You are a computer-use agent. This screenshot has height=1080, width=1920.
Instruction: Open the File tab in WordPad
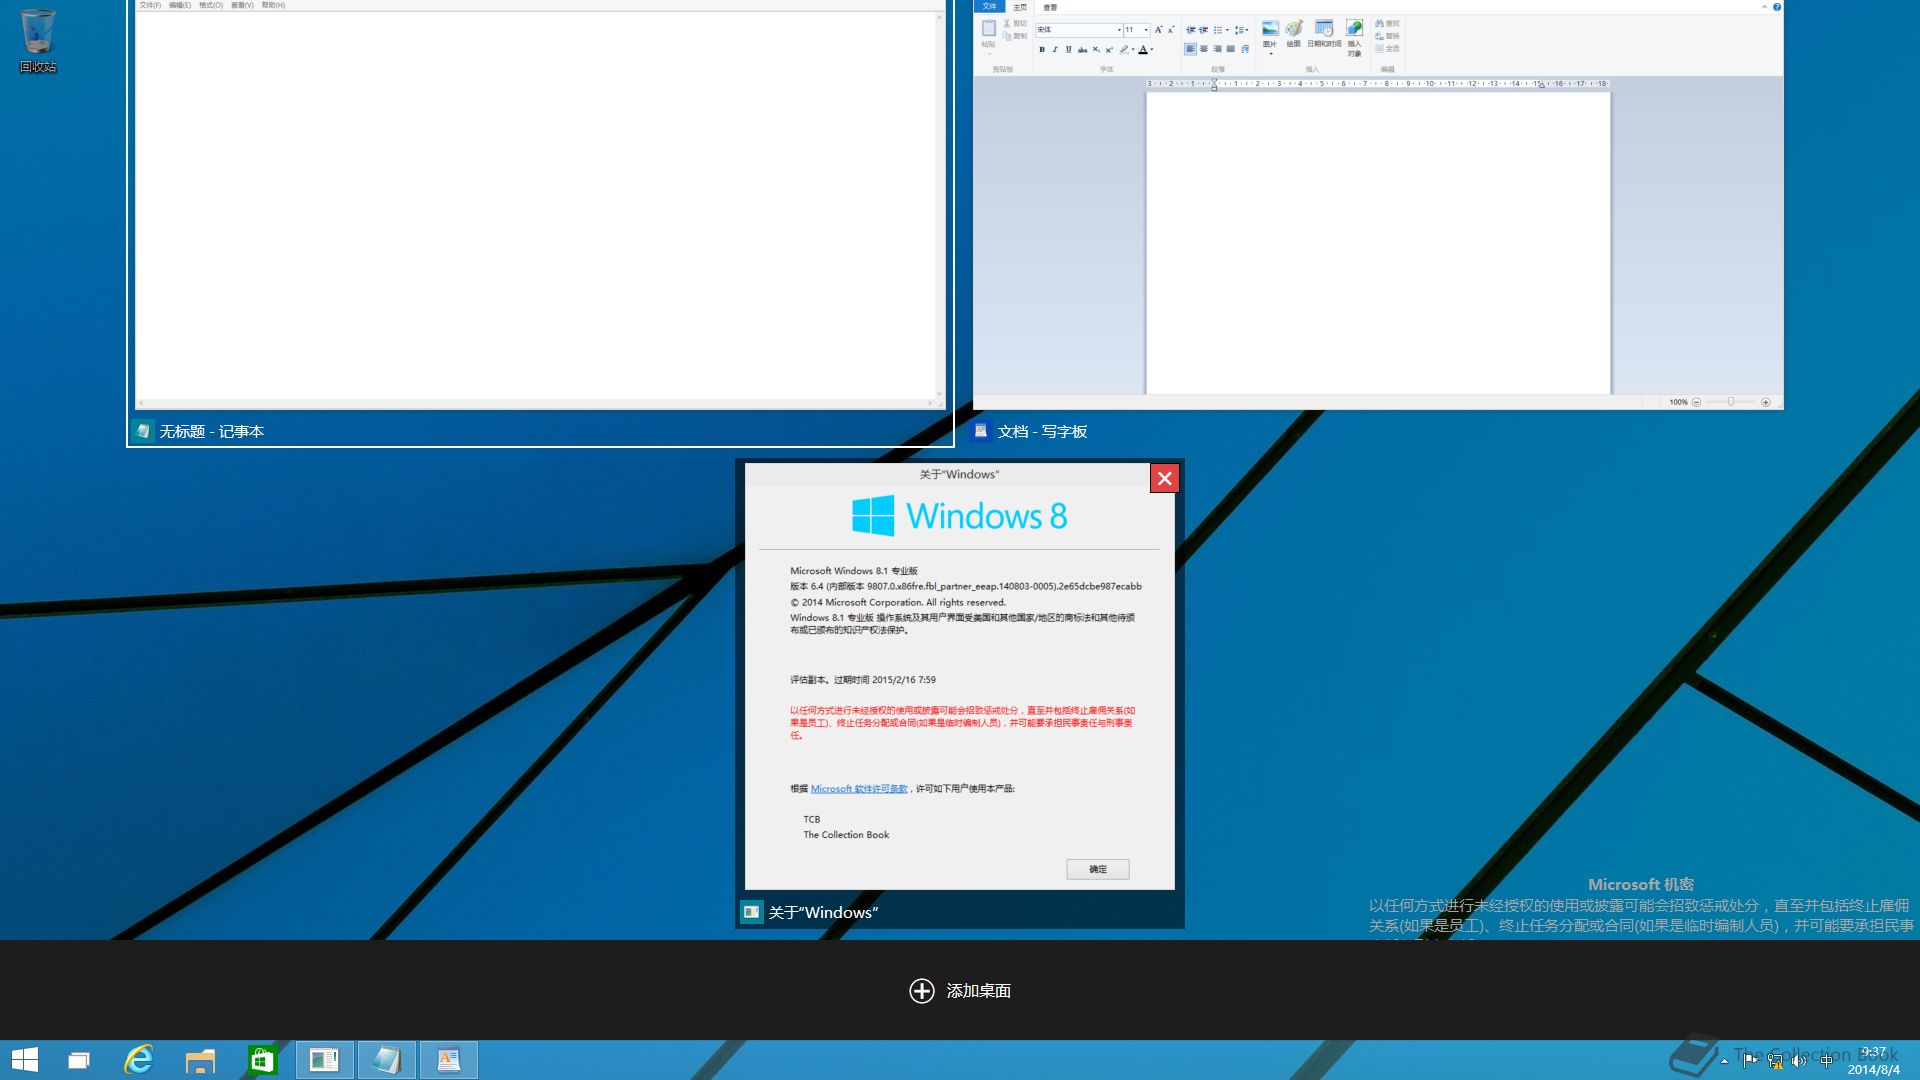tap(989, 6)
